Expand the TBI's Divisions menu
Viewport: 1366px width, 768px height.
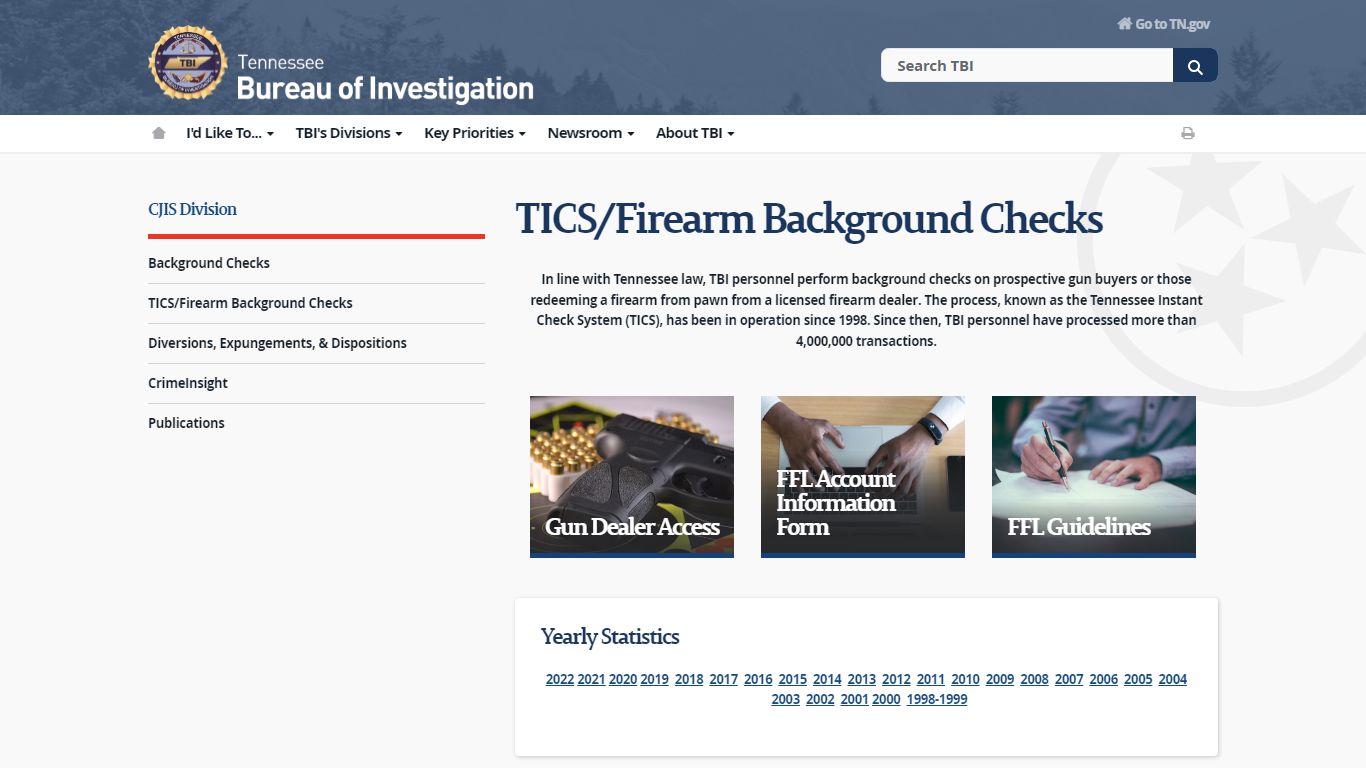(x=349, y=133)
